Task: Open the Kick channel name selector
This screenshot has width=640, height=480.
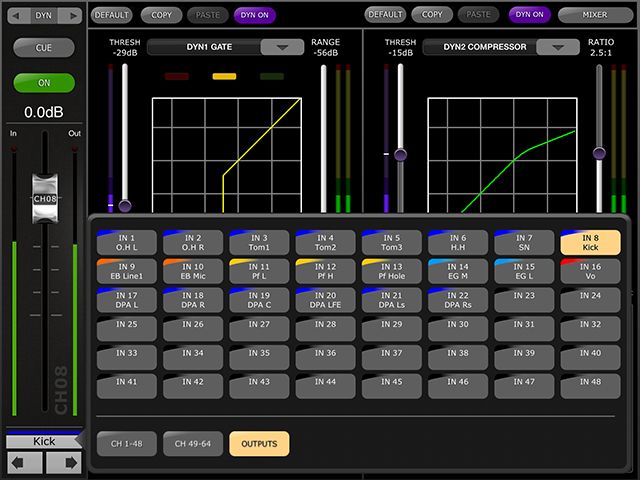Action: point(43,441)
